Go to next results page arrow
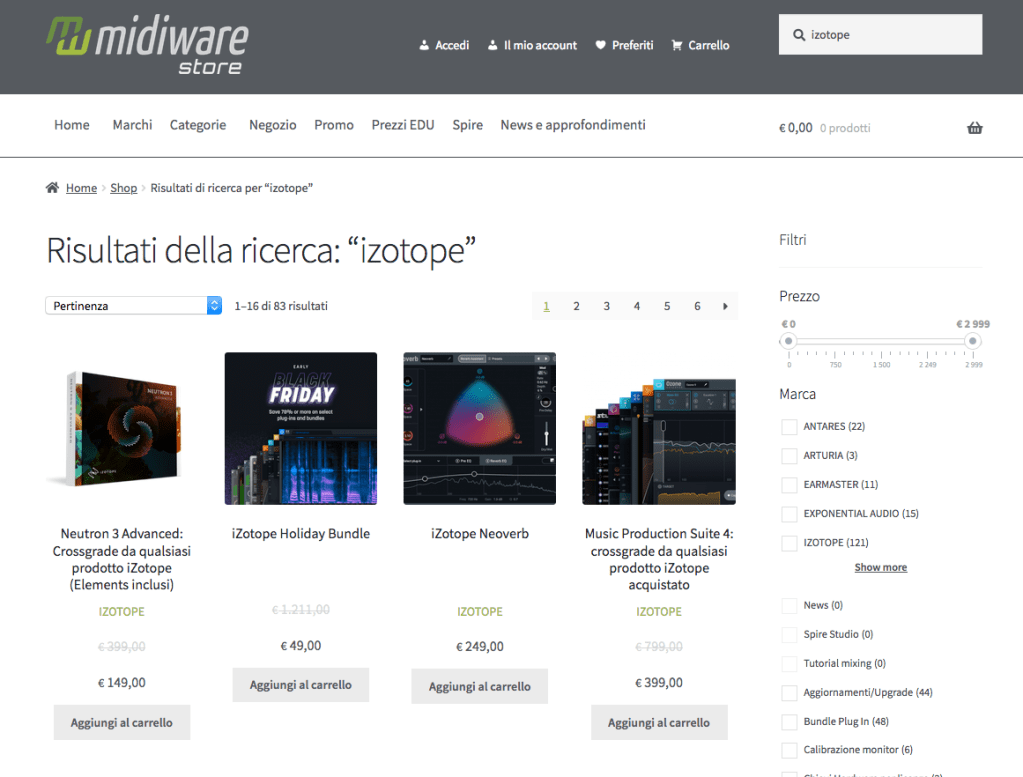The width and height of the screenshot is (1023, 777). click(x=725, y=306)
